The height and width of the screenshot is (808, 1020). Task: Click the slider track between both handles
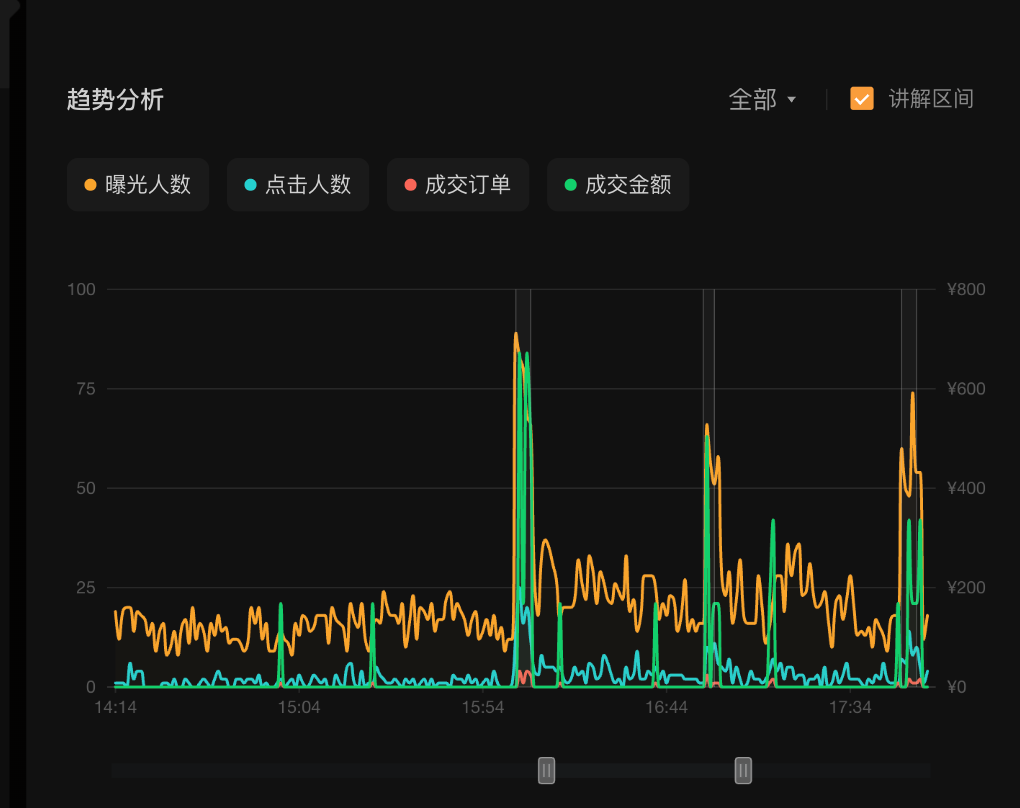coord(645,770)
